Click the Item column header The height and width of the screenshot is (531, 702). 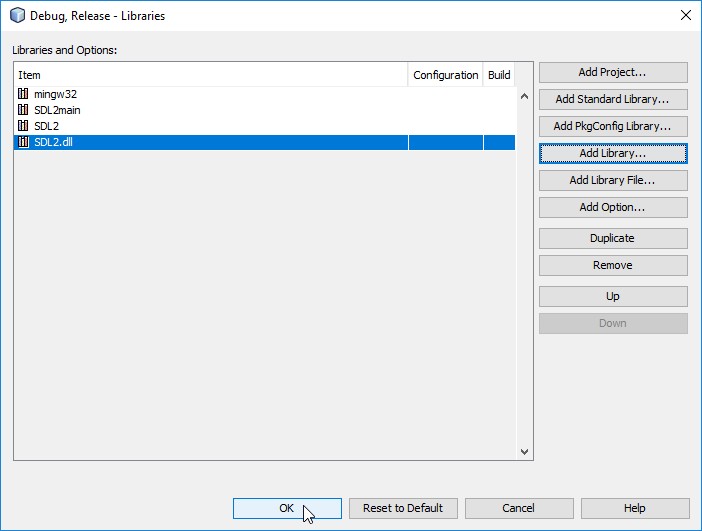coord(211,75)
